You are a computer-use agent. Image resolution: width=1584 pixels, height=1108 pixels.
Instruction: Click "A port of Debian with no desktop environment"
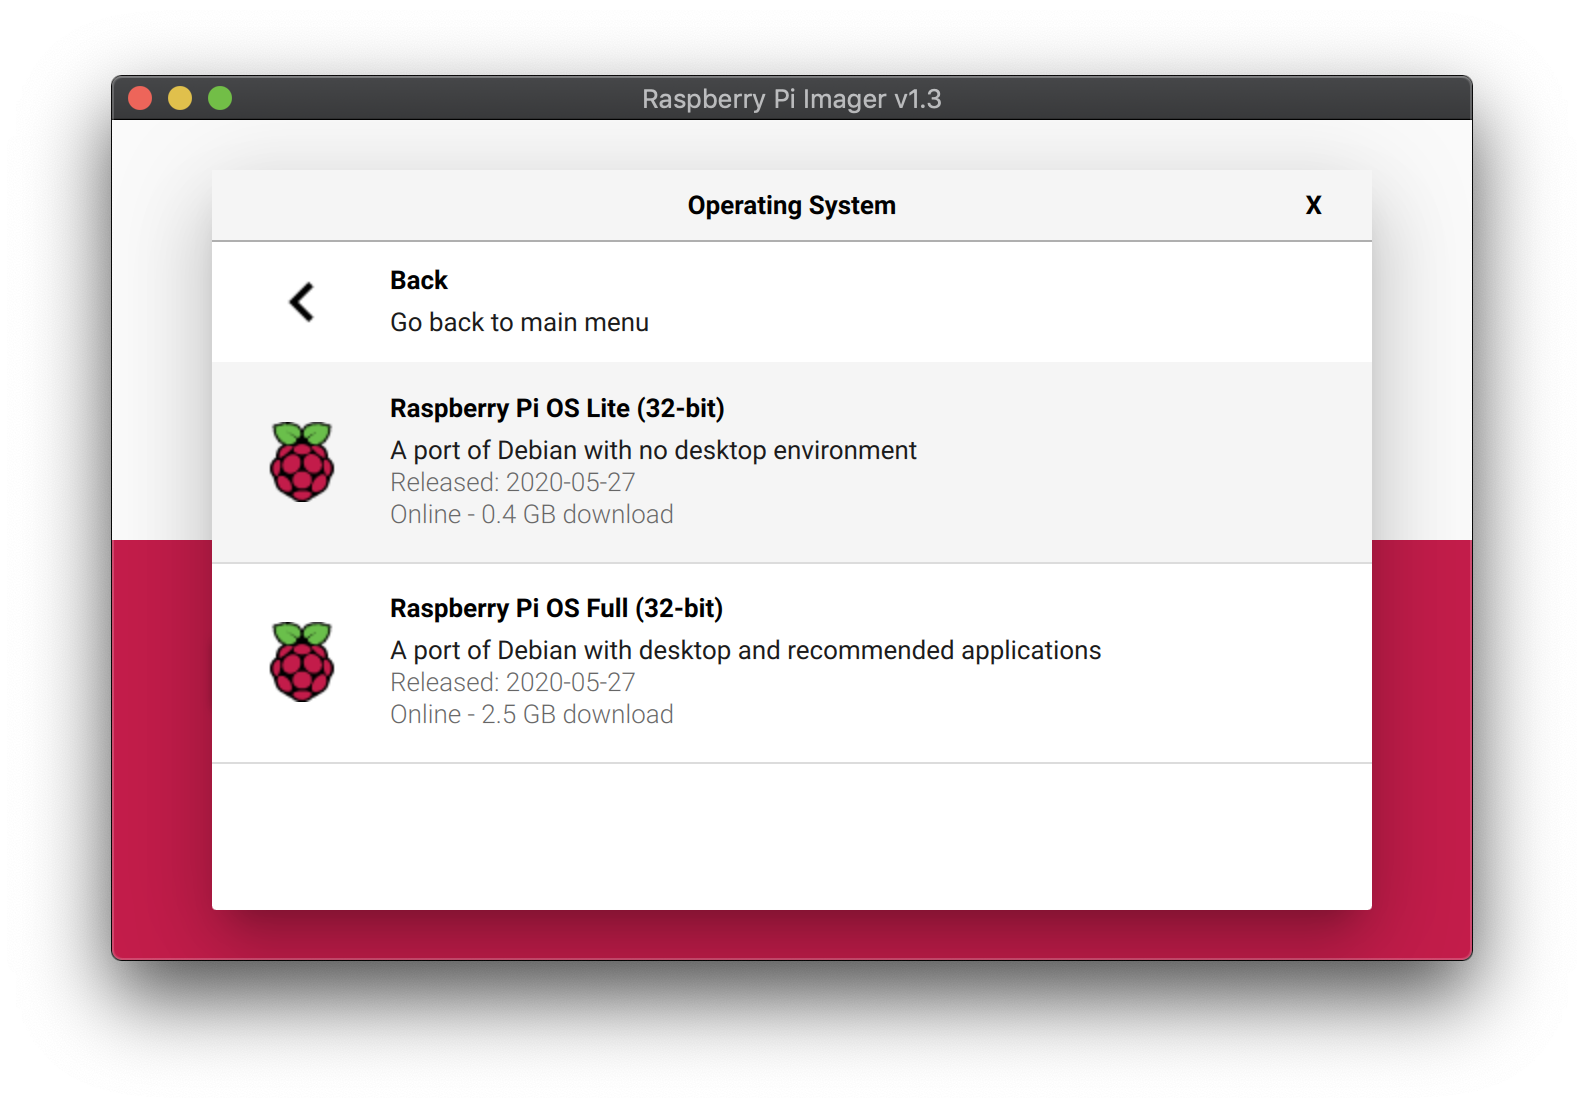(x=653, y=450)
